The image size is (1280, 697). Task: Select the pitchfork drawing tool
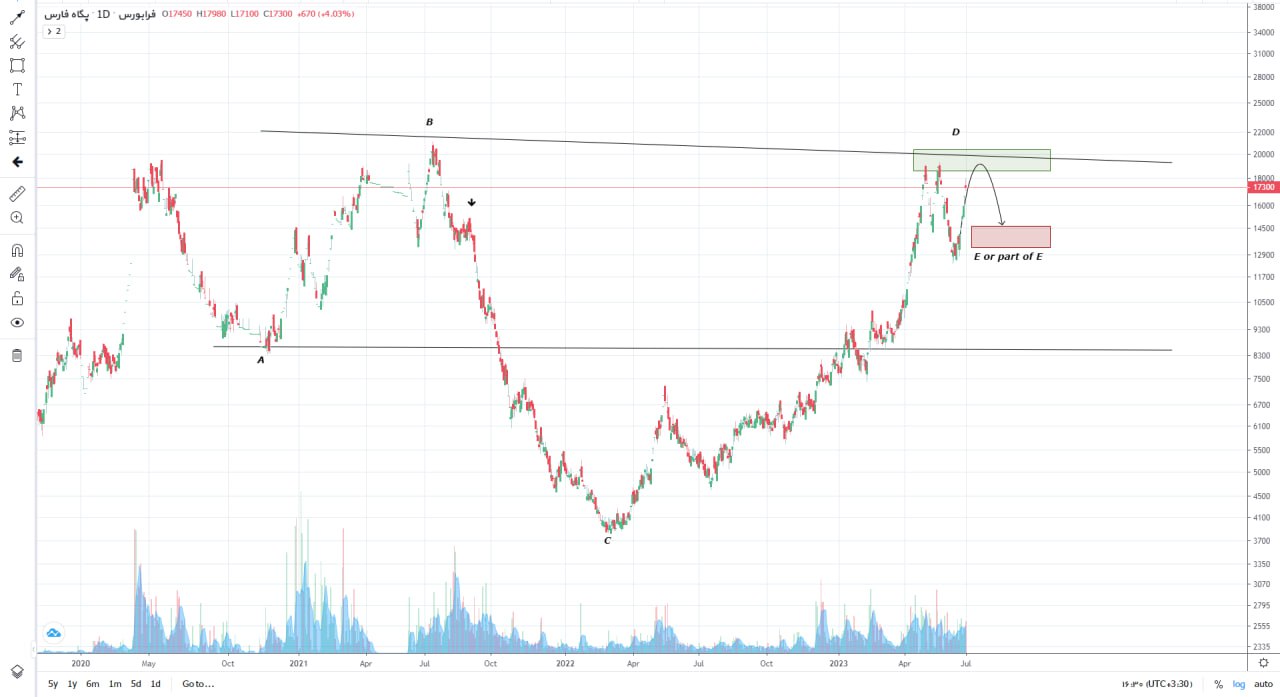[17, 42]
